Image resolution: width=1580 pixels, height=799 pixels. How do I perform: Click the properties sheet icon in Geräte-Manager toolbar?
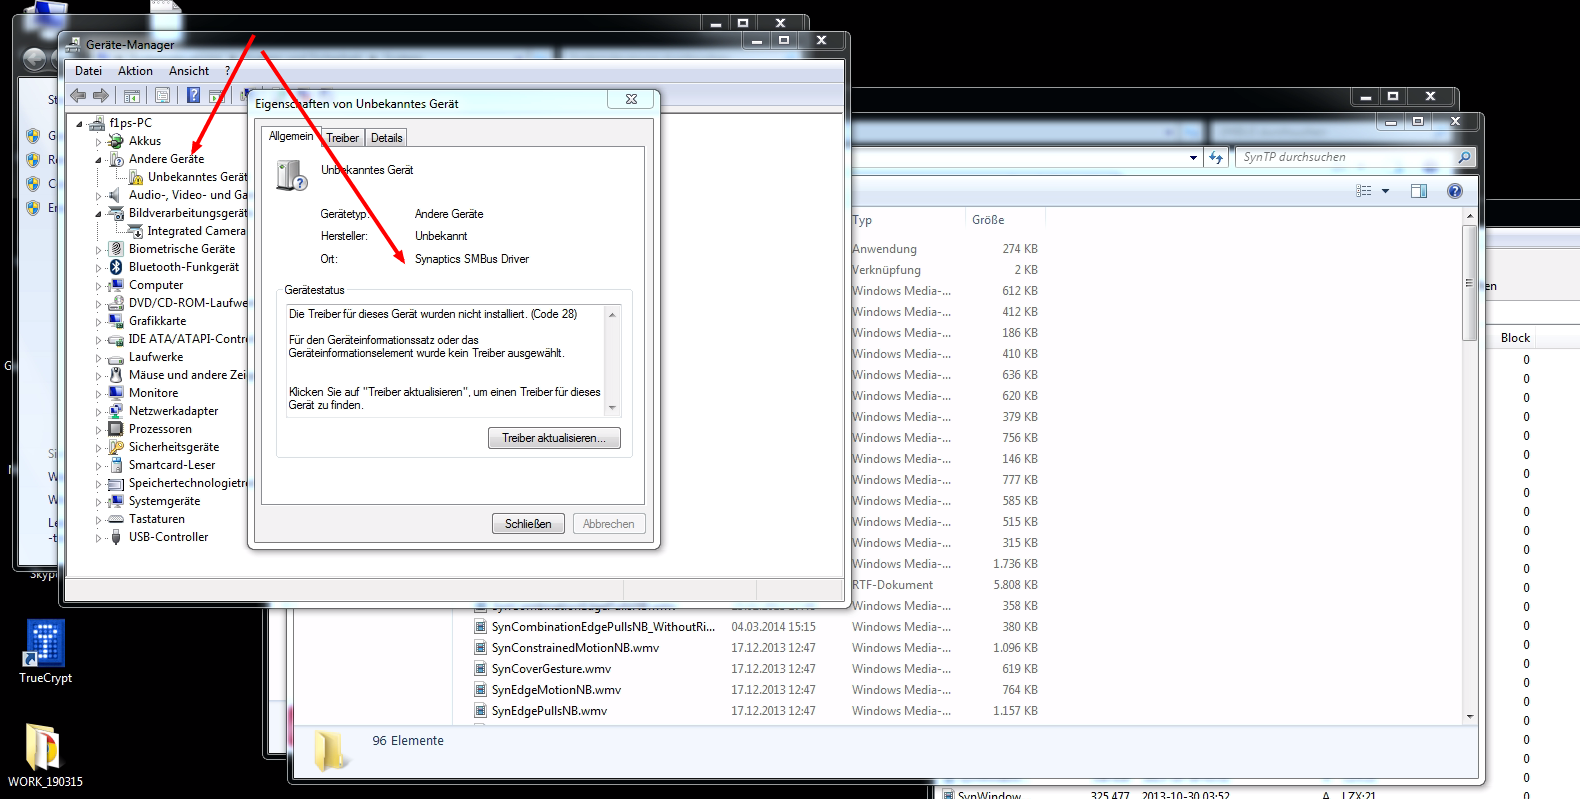(x=162, y=96)
